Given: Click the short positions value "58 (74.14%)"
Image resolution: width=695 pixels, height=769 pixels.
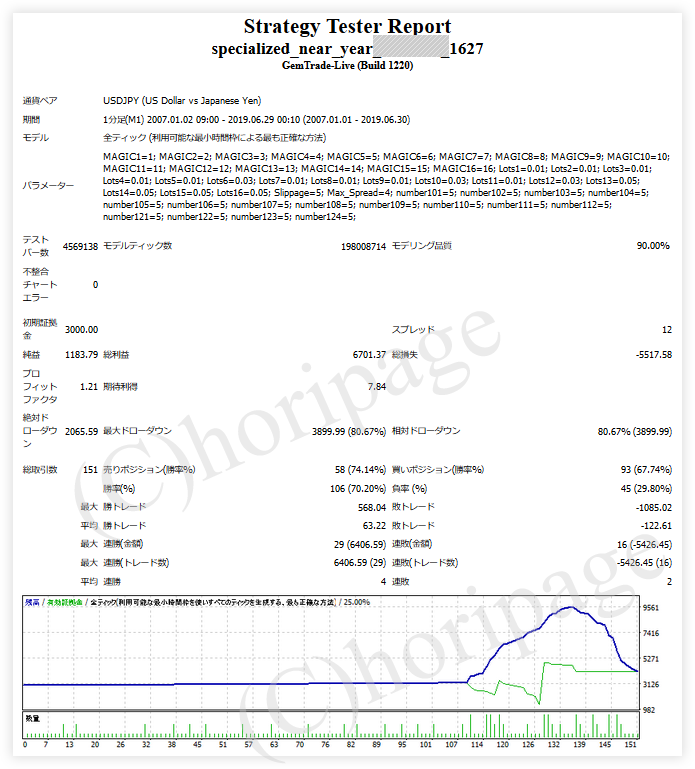Looking at the screenshot, I should pos(360,470).
